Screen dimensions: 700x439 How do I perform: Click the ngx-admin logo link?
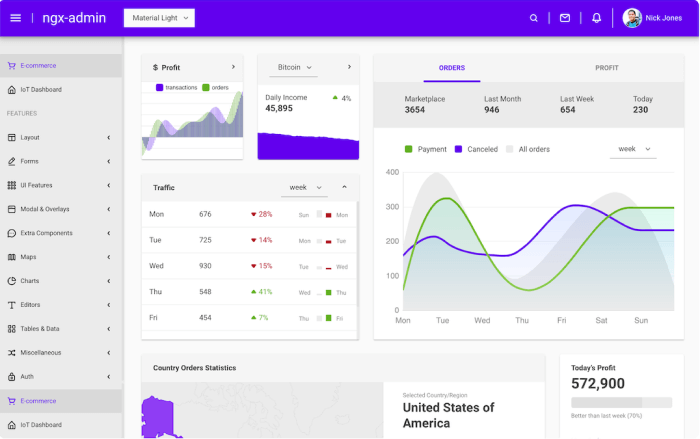[x=74, y=18]
